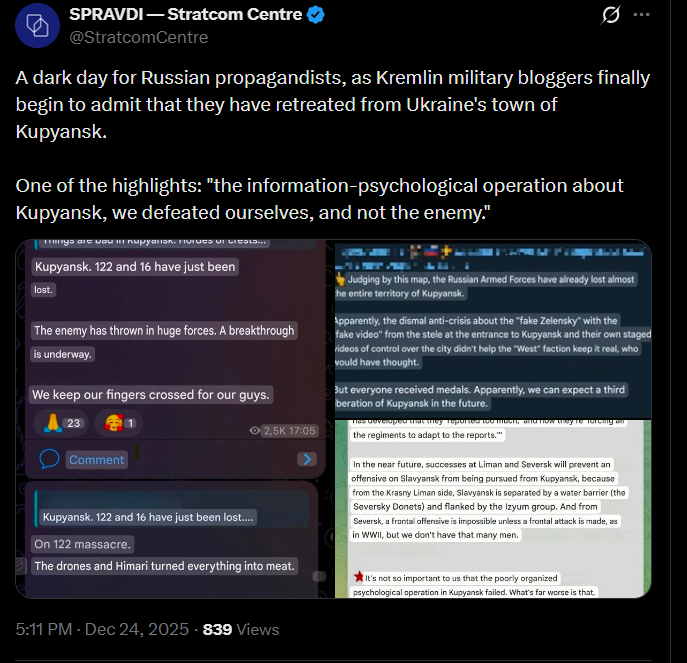The image size is (687, 663).
Task: Click the blue verified badge
Action: 315,15
